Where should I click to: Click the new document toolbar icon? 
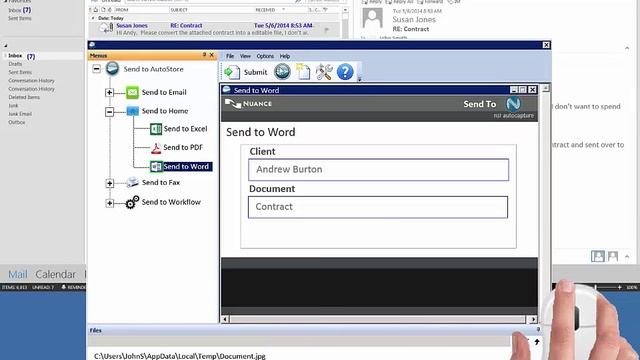303,72
